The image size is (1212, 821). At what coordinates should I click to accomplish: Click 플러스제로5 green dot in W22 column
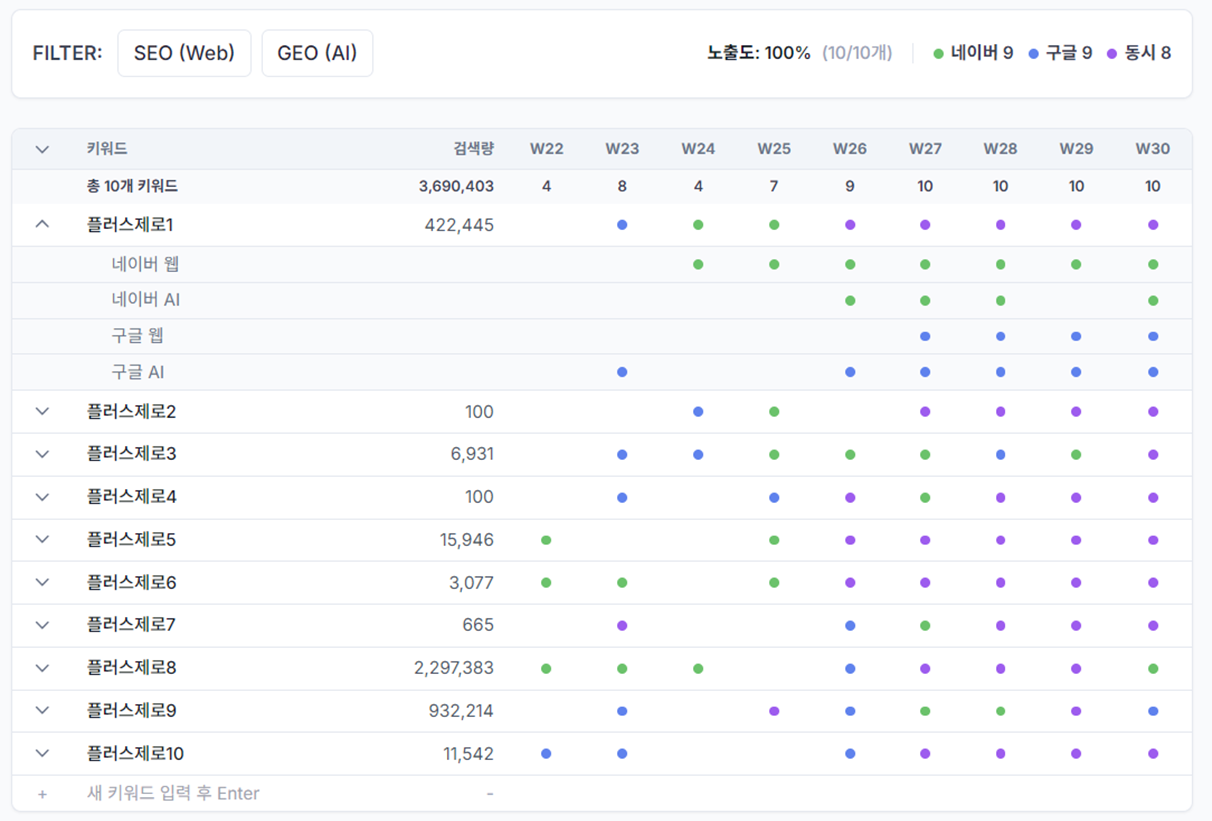click(x=546, y=540)
